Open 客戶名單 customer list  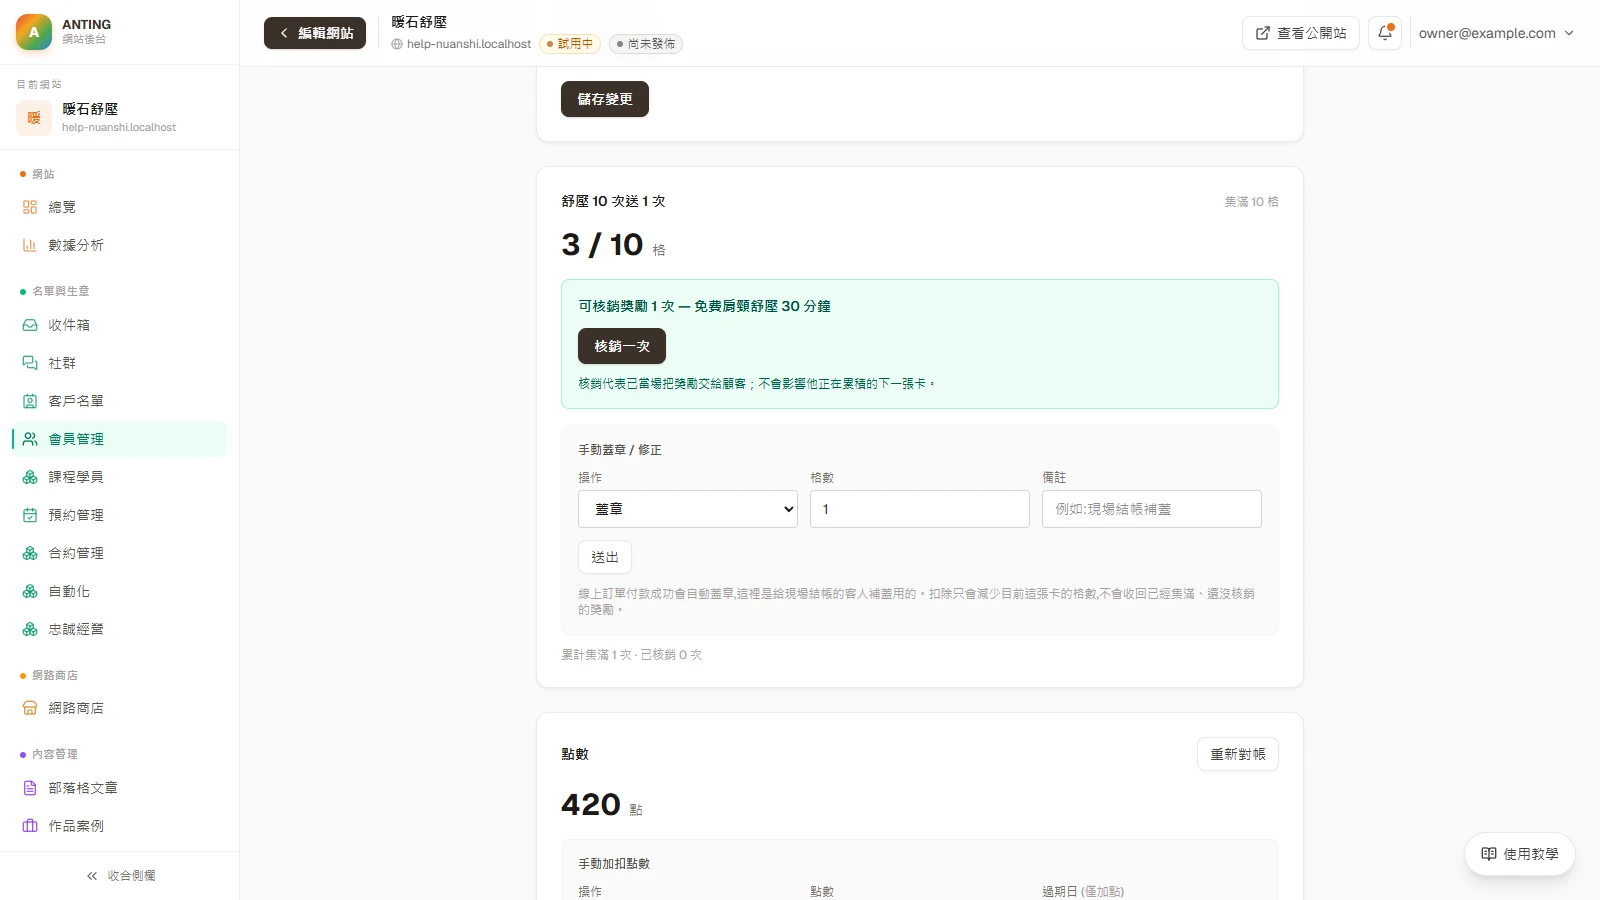click(119, 401)
